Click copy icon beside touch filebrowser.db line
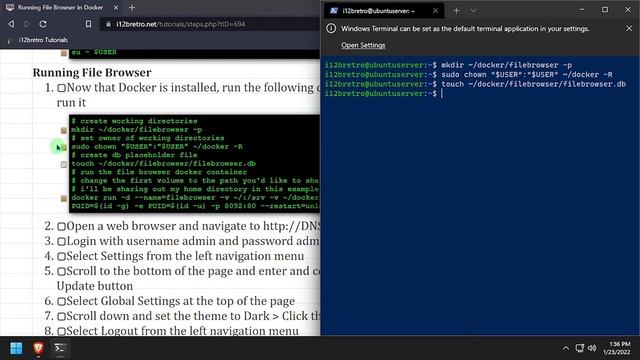 (64, 164)
